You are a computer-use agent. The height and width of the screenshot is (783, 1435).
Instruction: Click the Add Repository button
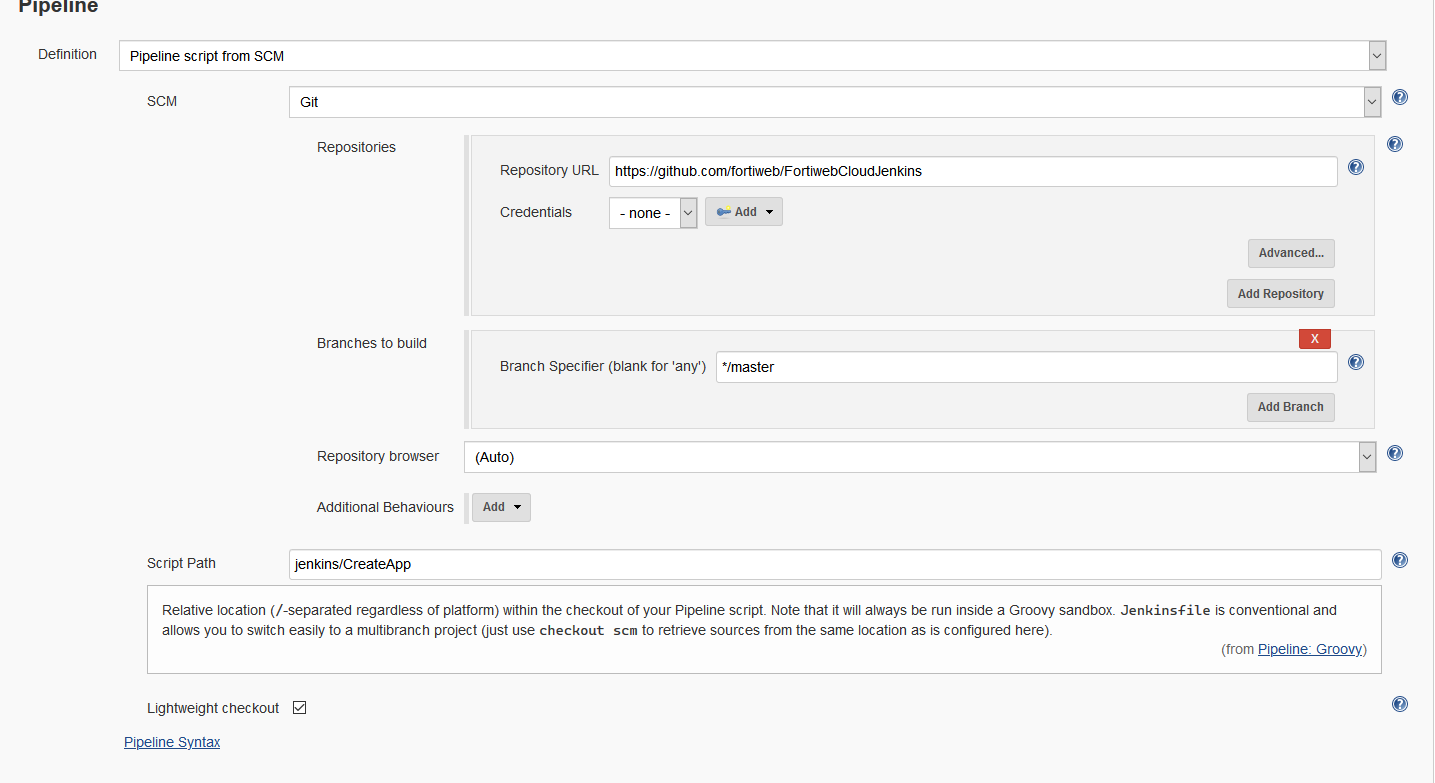pos(1280,294)
